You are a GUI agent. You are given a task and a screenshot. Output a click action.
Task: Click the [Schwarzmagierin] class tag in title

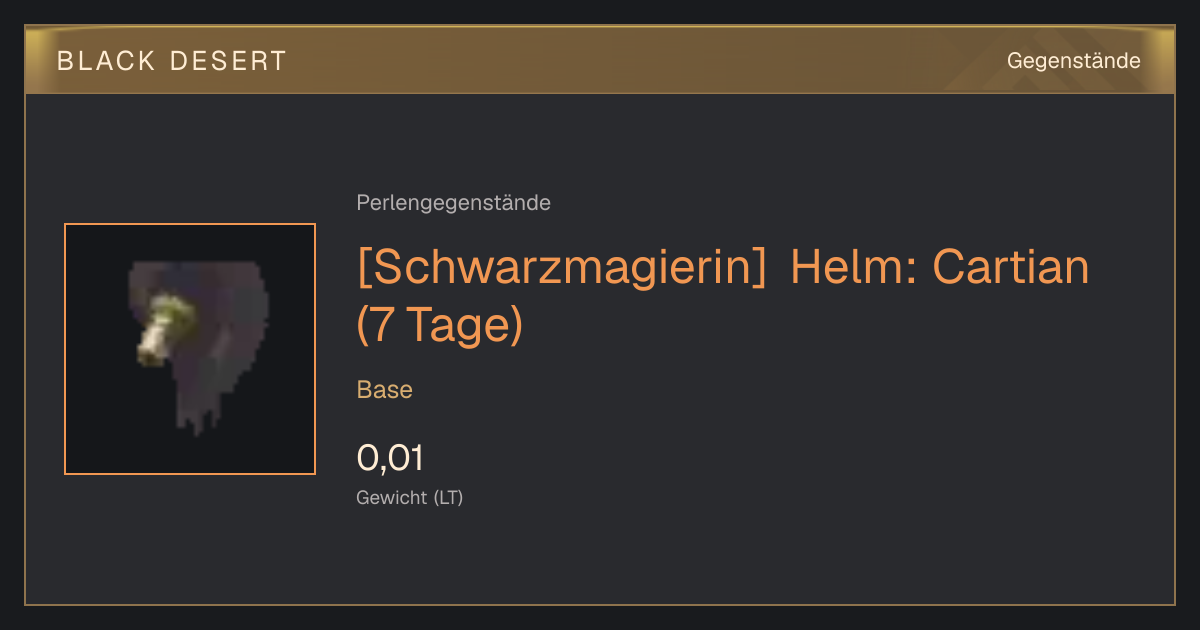tap(561, 267)
